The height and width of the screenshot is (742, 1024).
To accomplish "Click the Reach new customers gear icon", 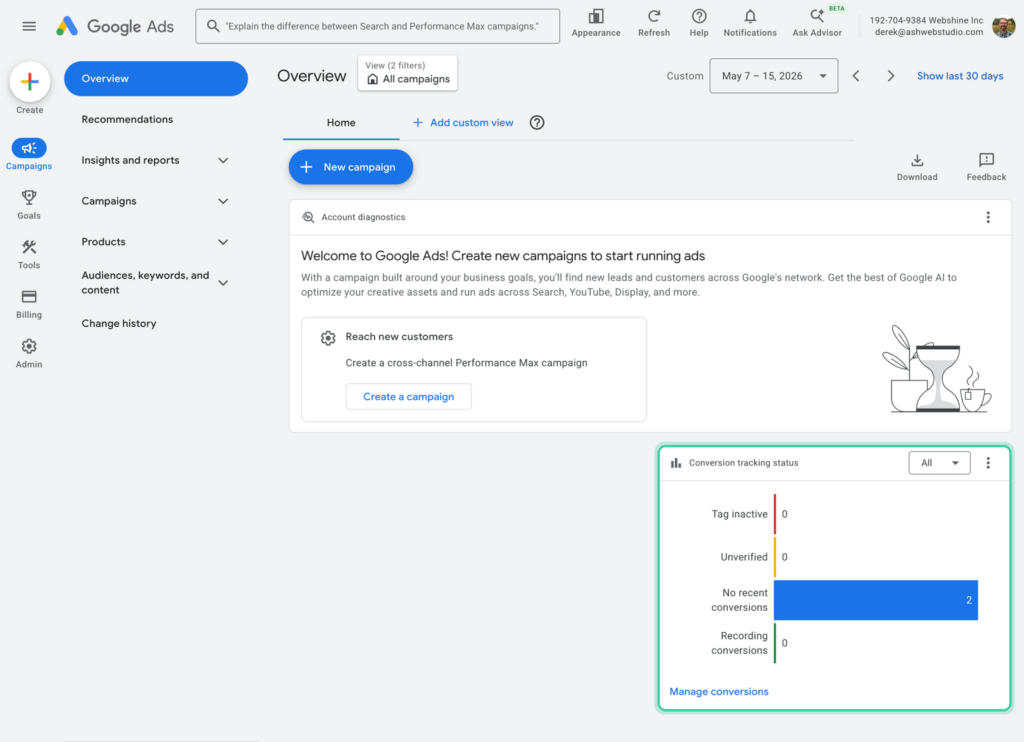I will coord(328,338).
